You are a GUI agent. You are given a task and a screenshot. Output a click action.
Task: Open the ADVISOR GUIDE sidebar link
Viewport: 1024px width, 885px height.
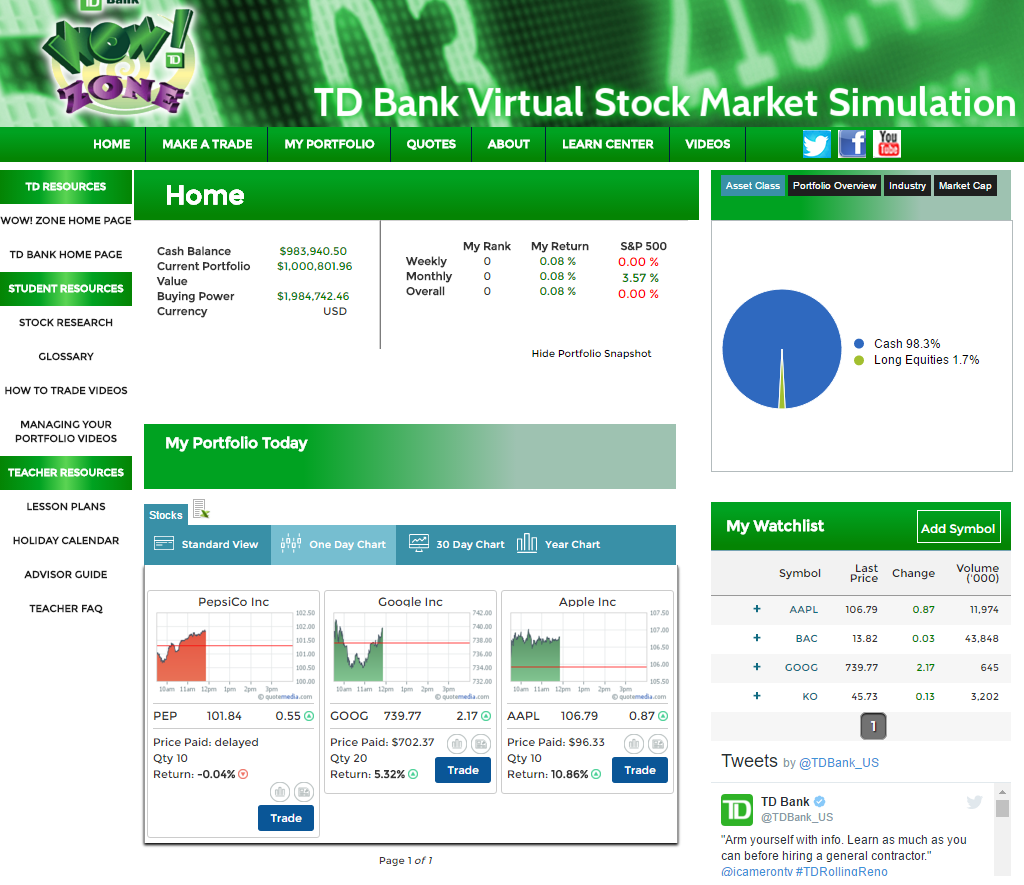(x=66, y=575)
